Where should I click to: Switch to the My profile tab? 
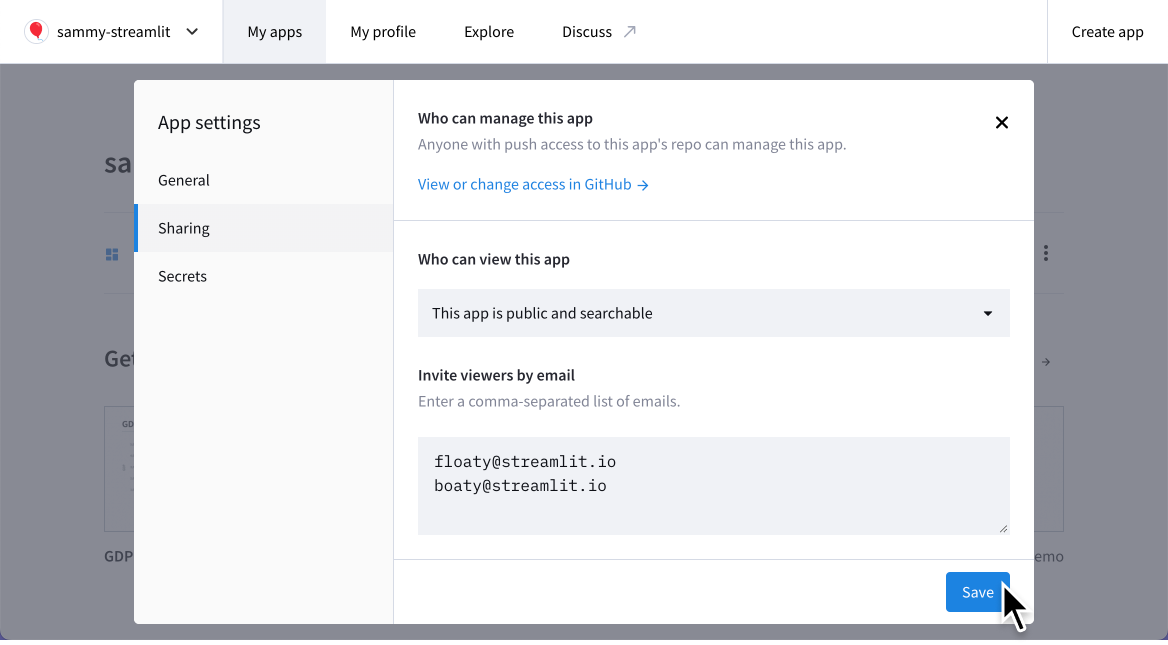(383, 31)
